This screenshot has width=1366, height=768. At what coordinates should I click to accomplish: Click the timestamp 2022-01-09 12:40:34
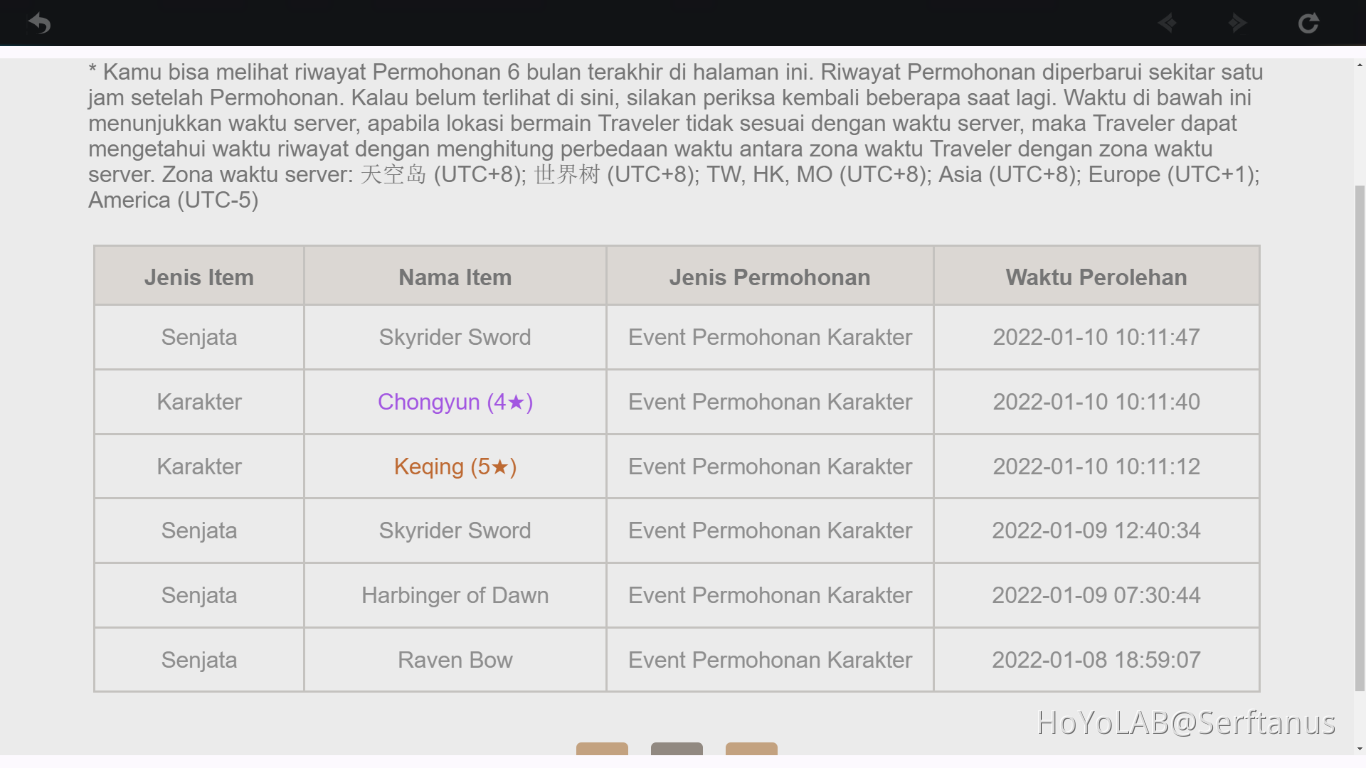click(x=1096, y=530)
